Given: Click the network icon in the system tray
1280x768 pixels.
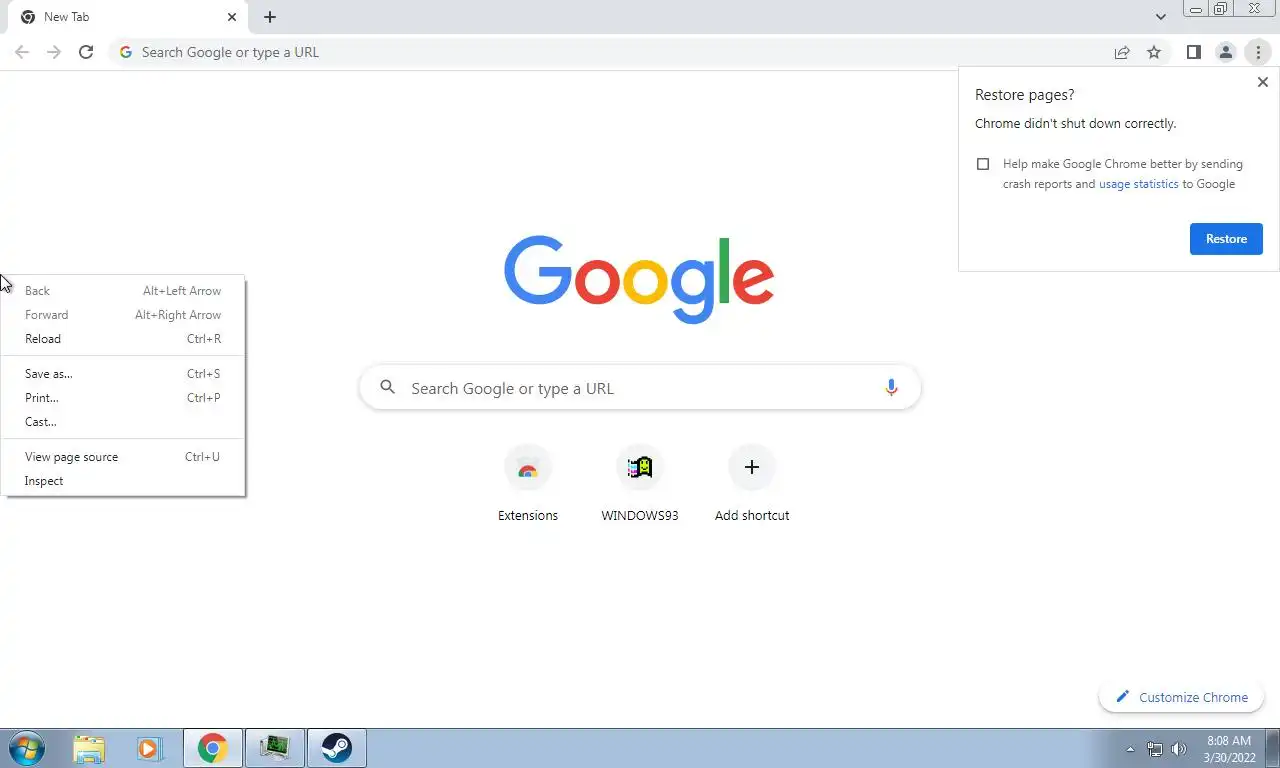Looking at the screenshot, I should pyautogui.click(x=1155, y=749).
